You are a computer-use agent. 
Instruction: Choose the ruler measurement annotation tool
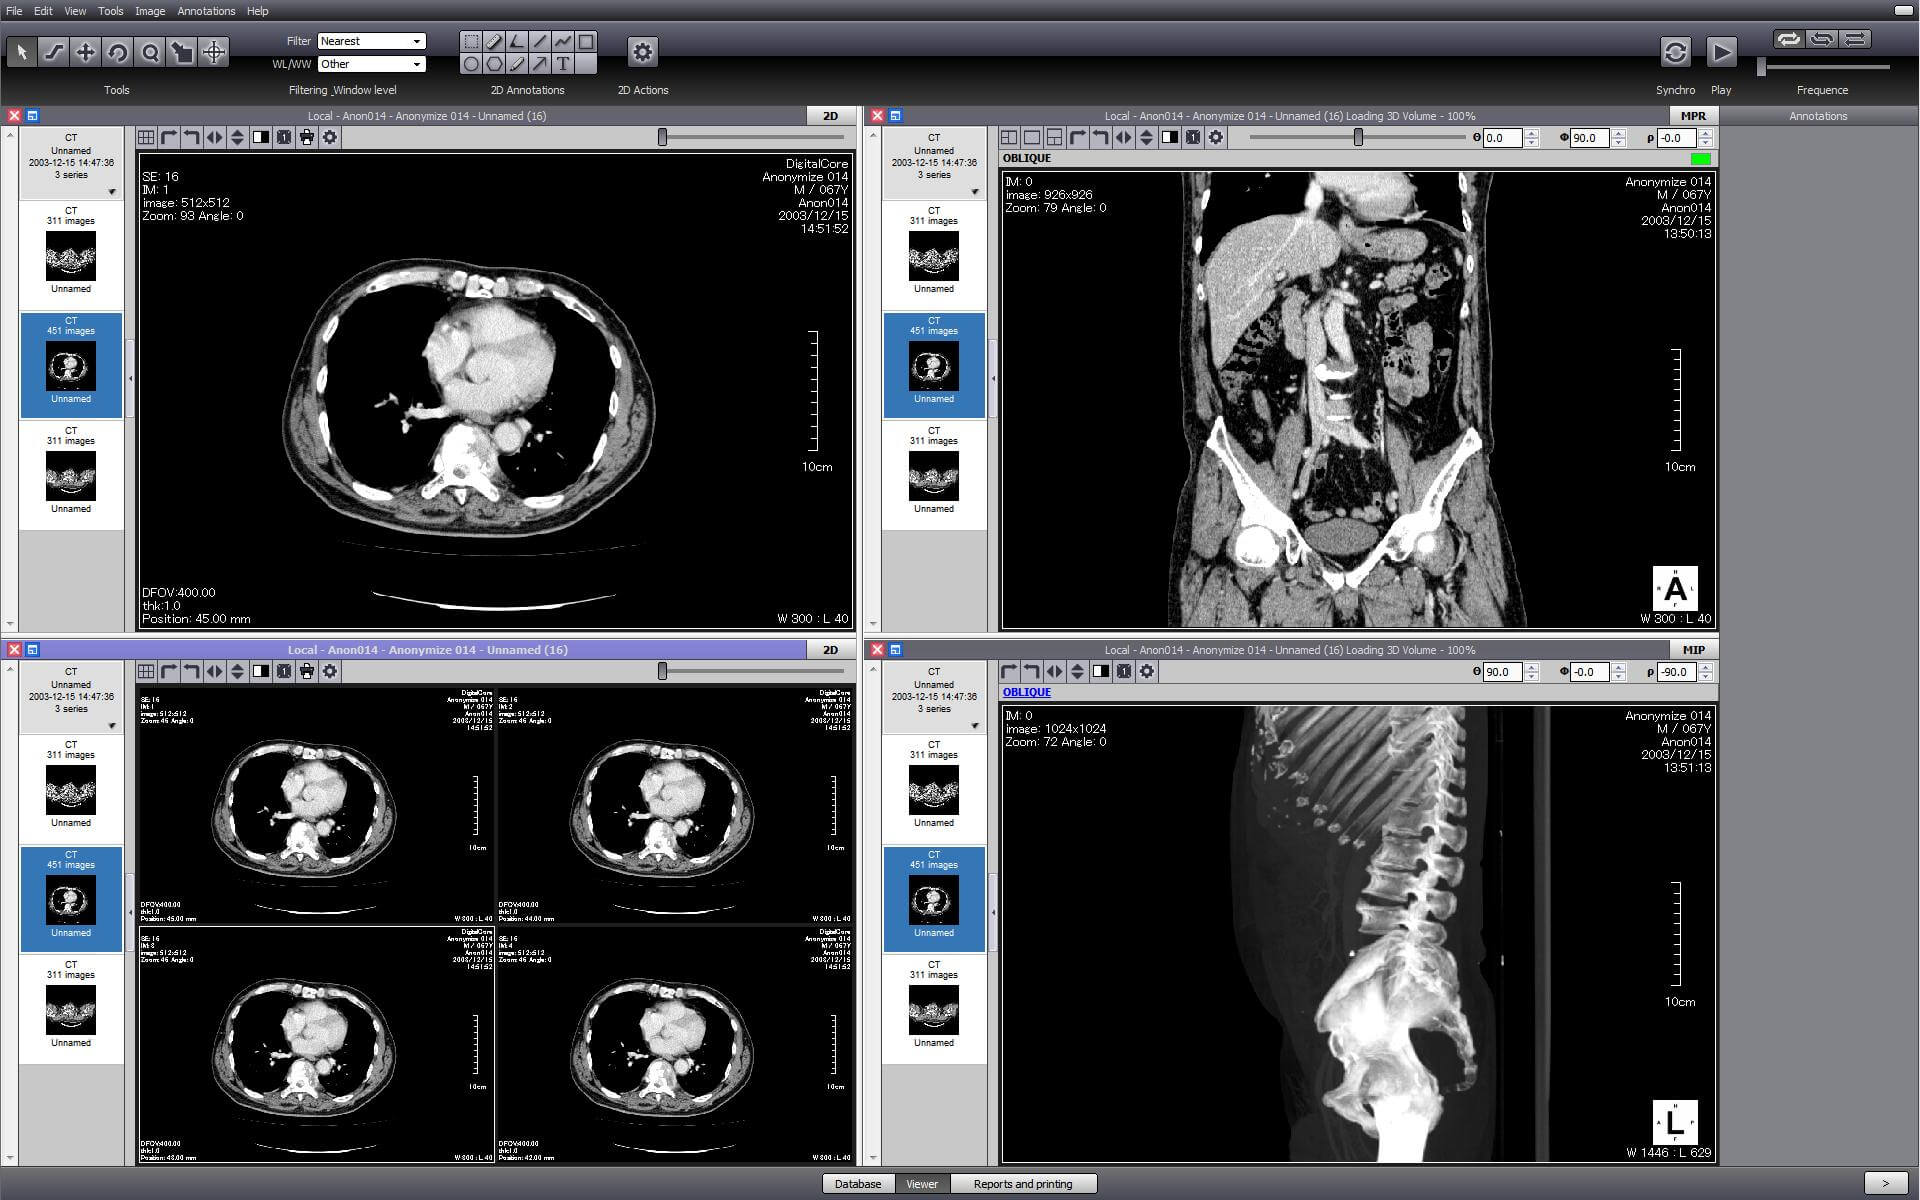494,41
